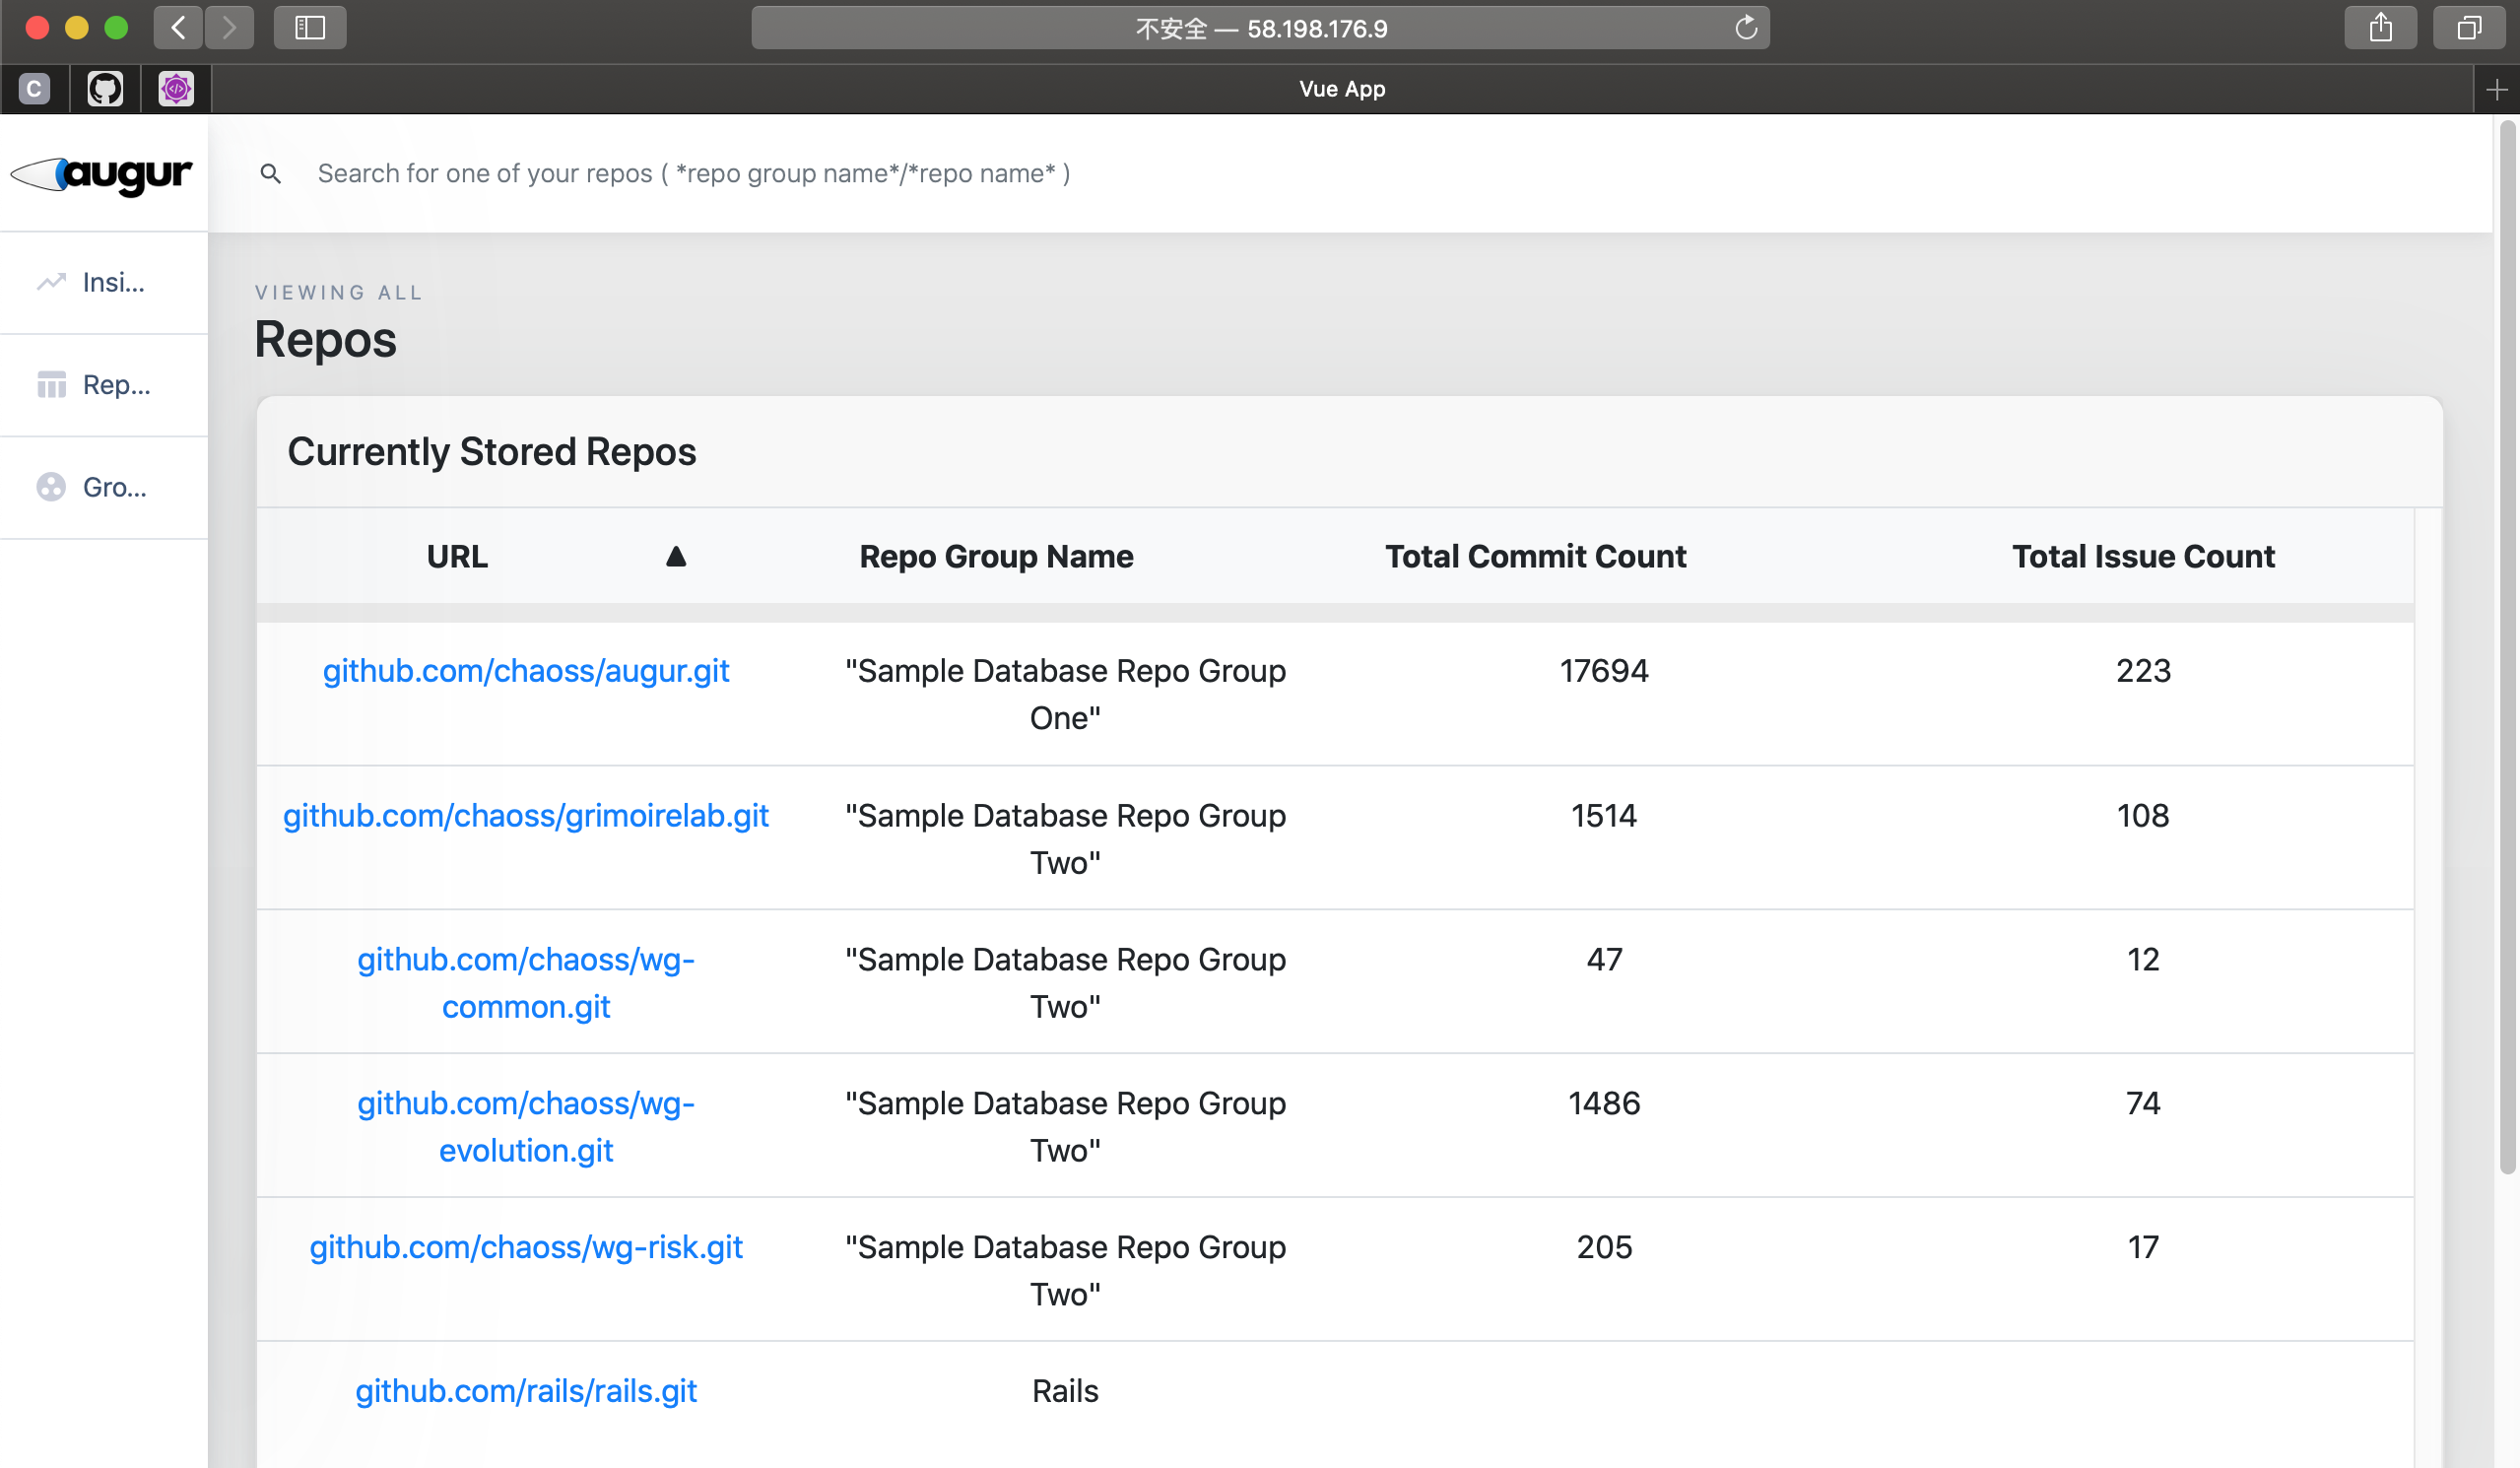Screen dimensions: 2520x1468
Task: Click the purple GraphQL pinned tab icon
Action: click(176, 89)
